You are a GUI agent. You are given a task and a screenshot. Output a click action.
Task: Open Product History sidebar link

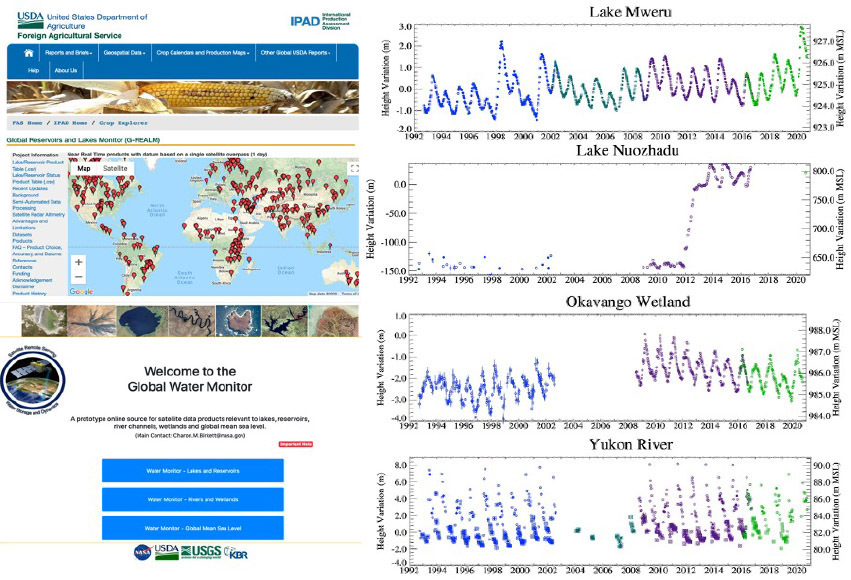pyautogui.click(x=29, y=293)
